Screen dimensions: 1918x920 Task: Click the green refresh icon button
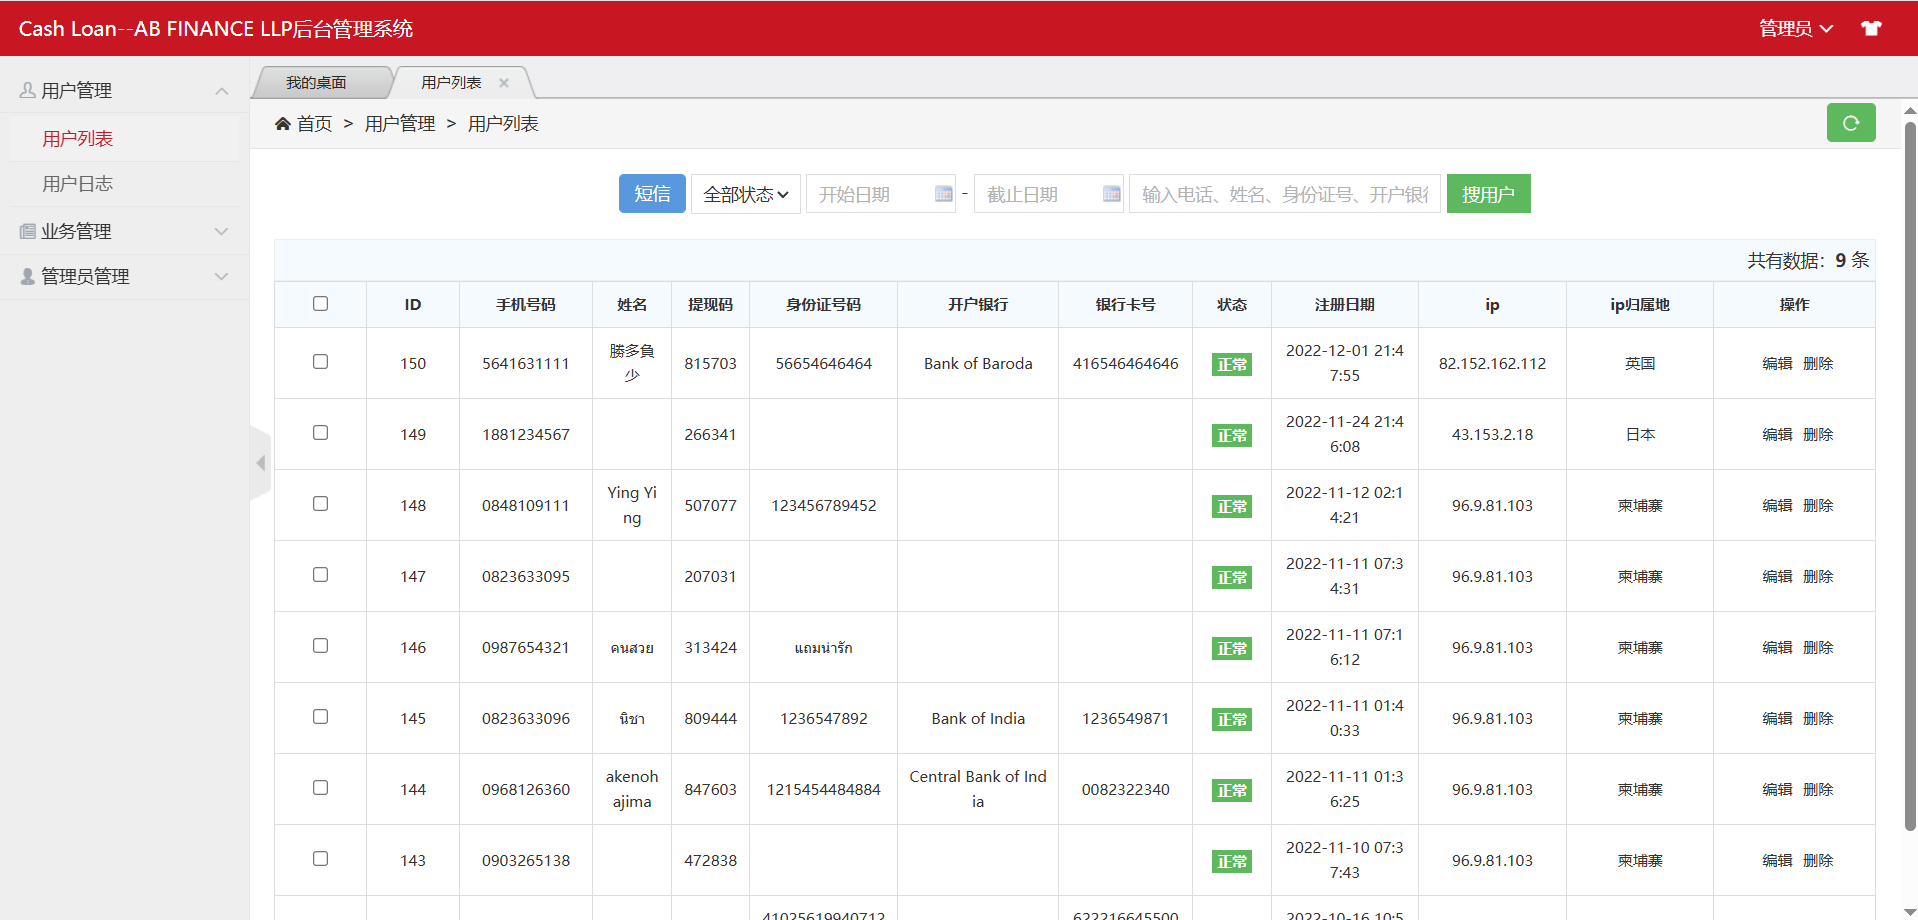[1850, 123]
